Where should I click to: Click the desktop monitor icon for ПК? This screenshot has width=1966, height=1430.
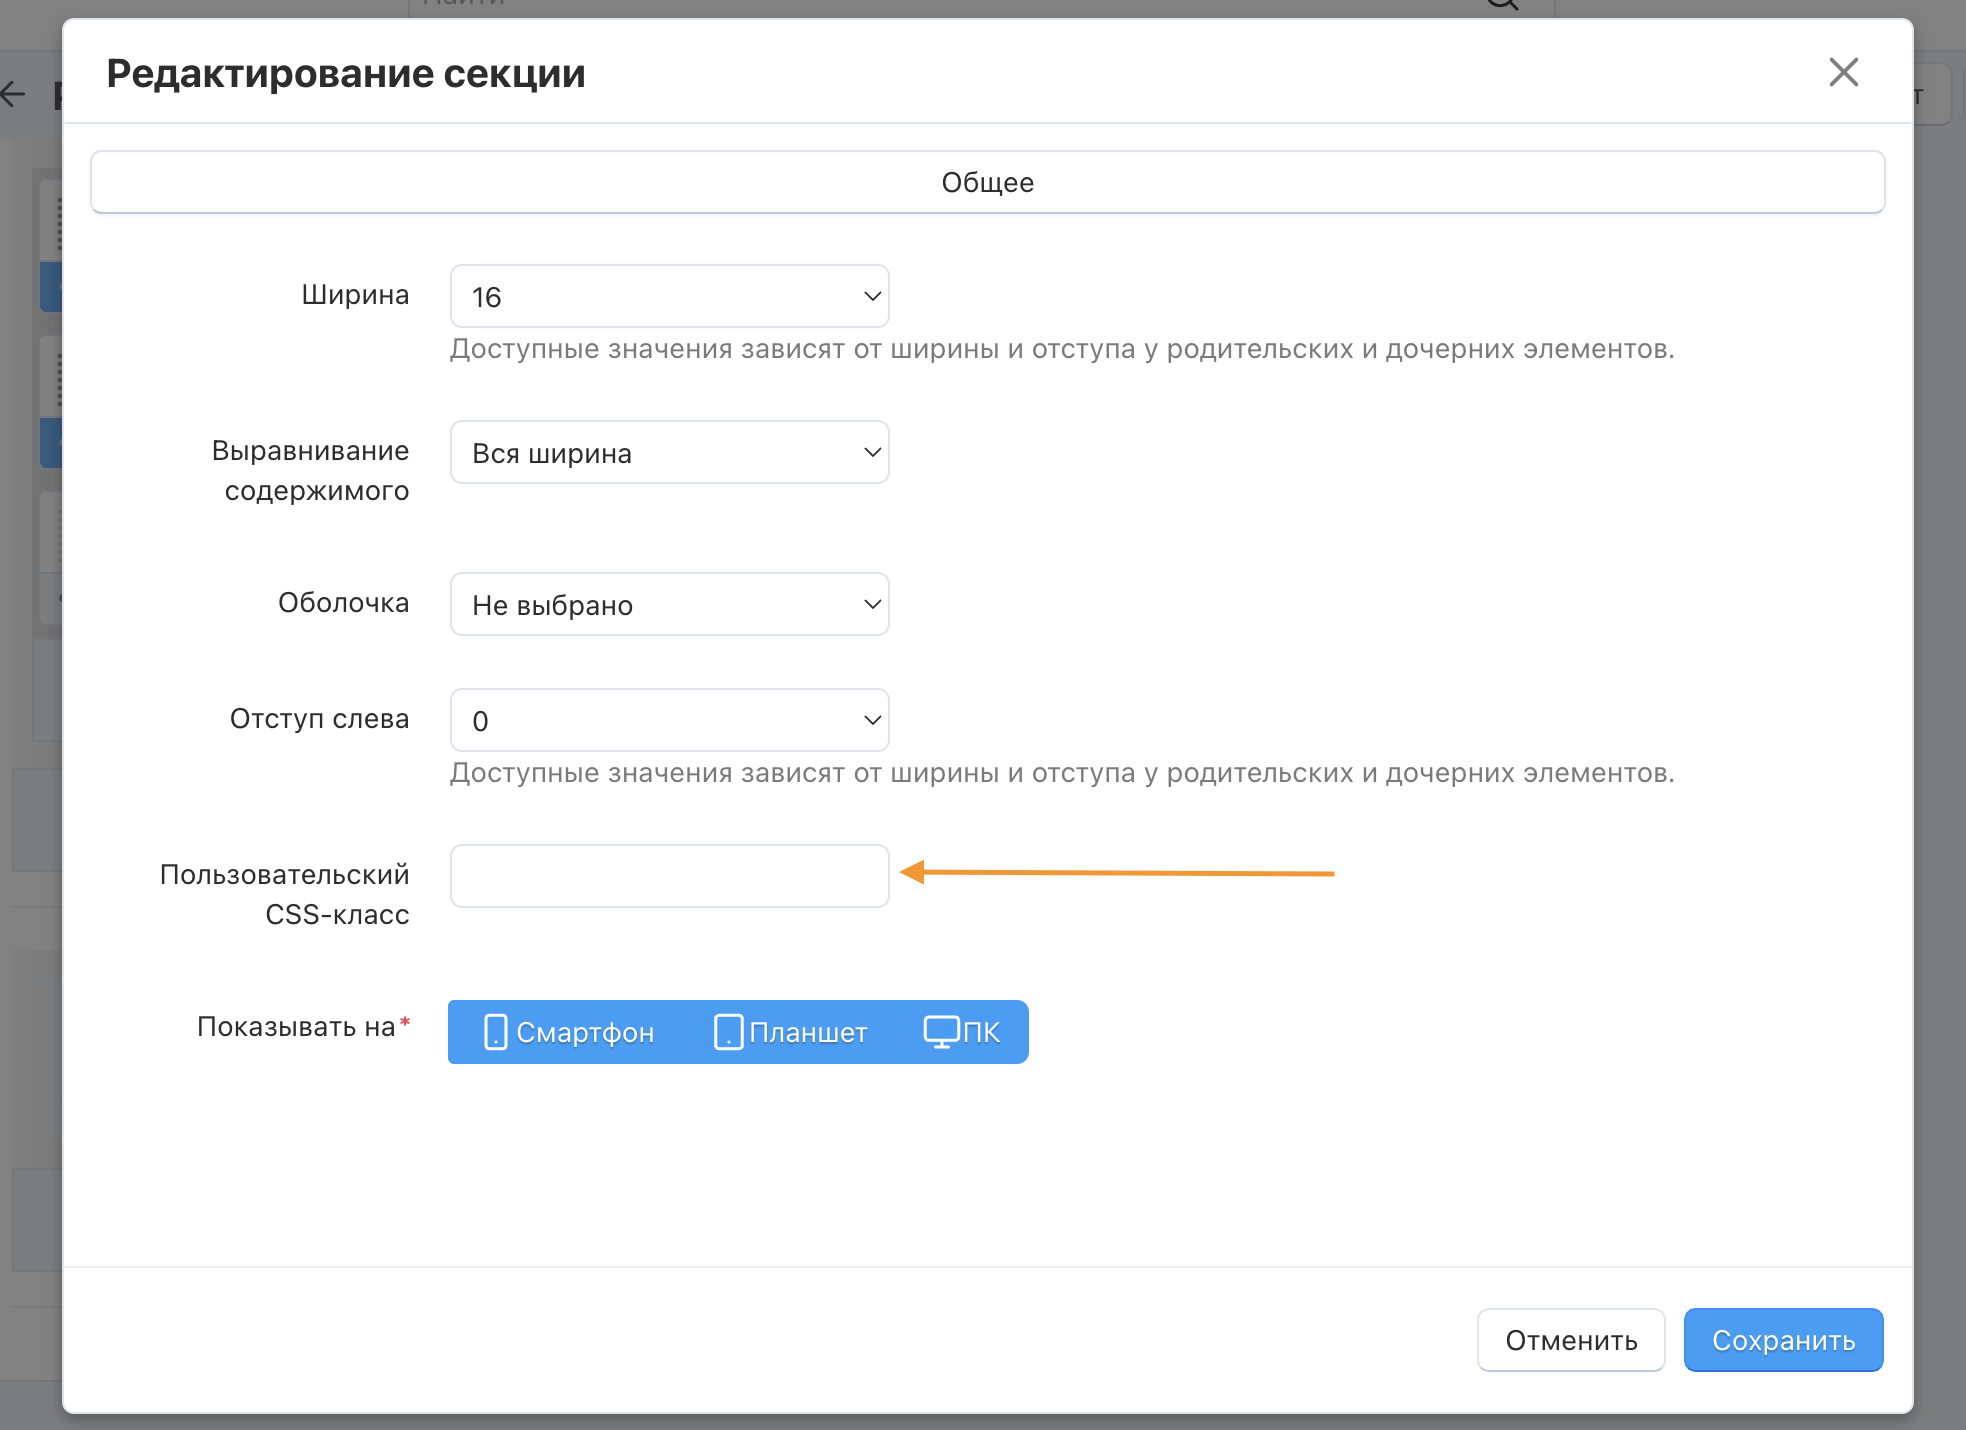941,1032
